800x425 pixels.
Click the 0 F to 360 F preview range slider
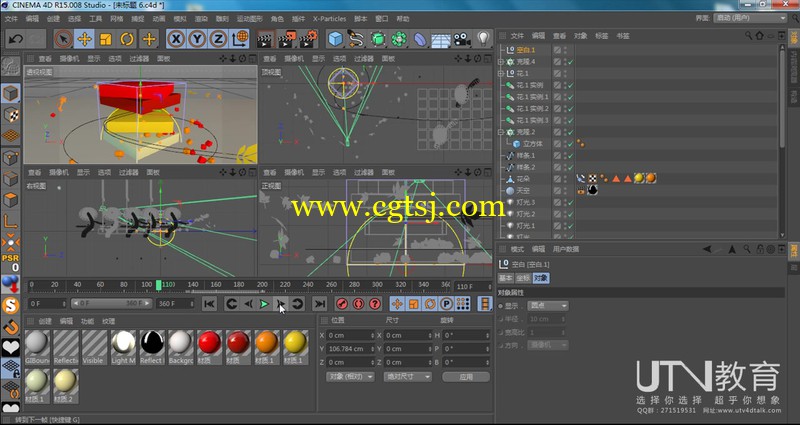[x=111, y=304]
